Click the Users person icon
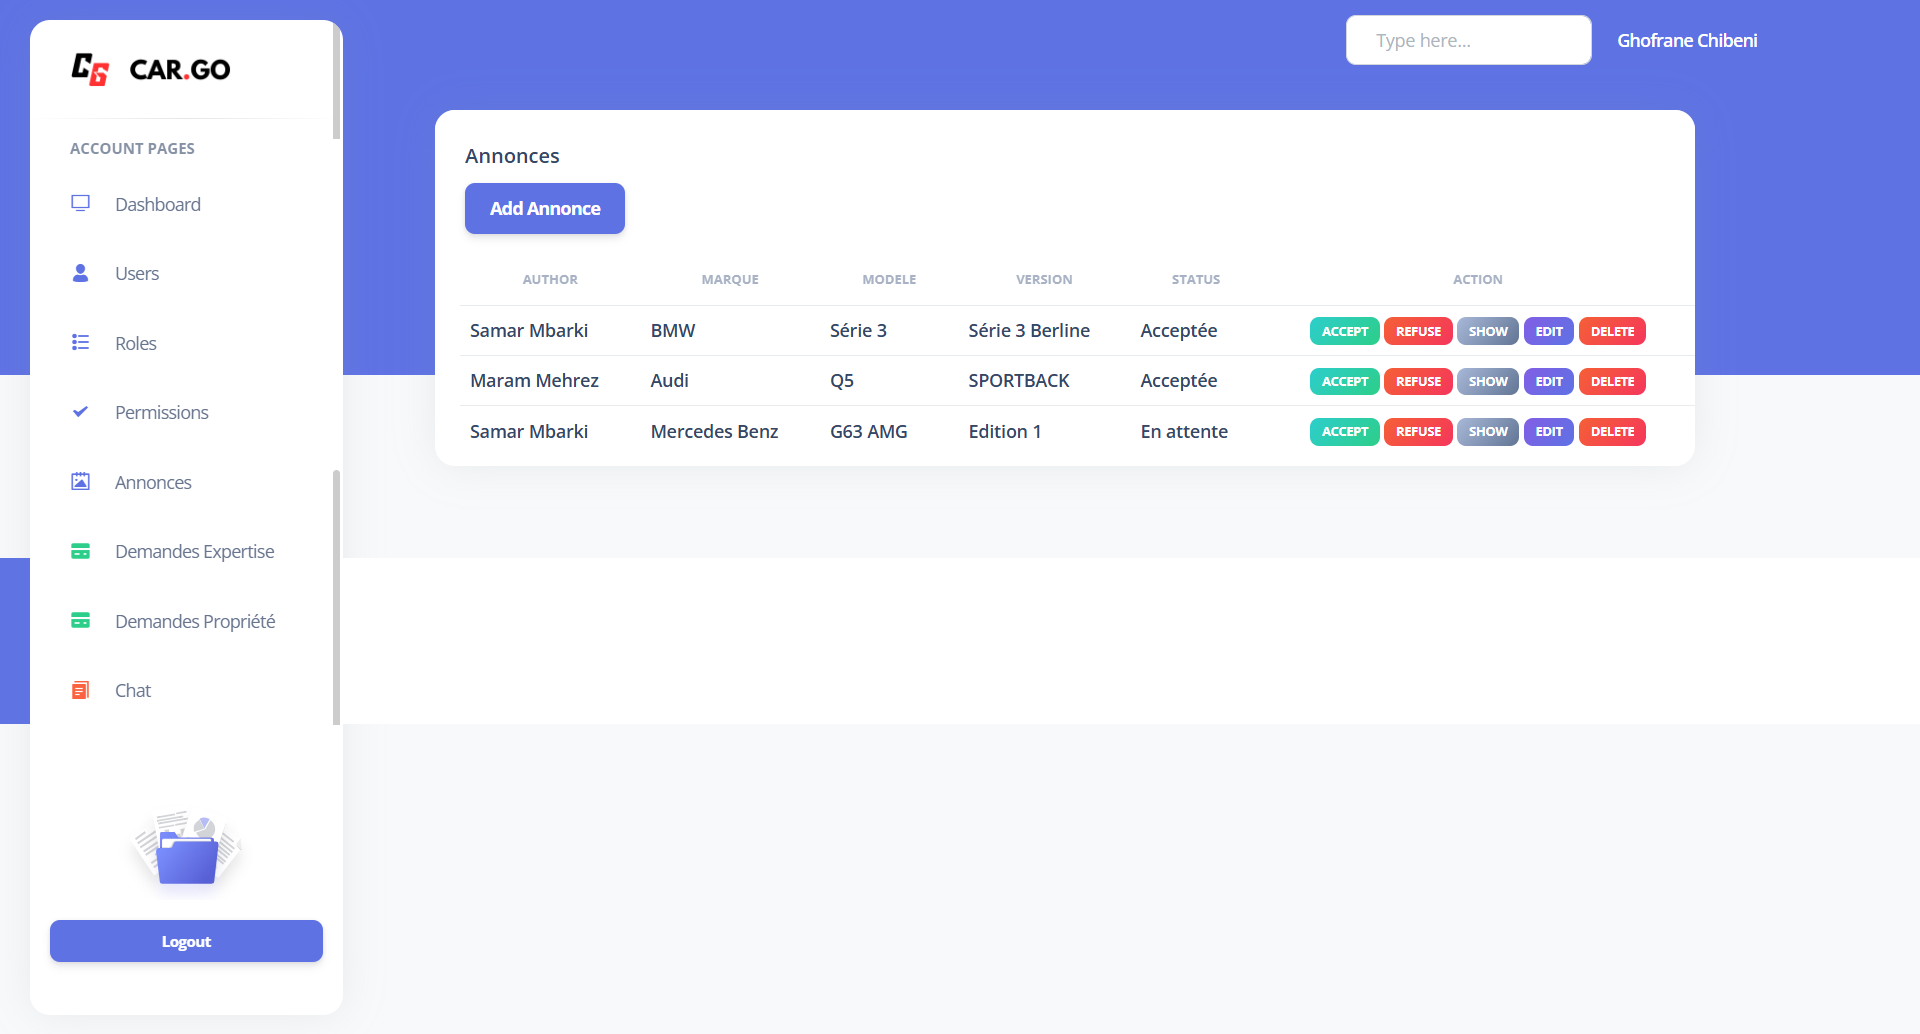Viewport: 1920px width, 1034px height. (81, 273)
